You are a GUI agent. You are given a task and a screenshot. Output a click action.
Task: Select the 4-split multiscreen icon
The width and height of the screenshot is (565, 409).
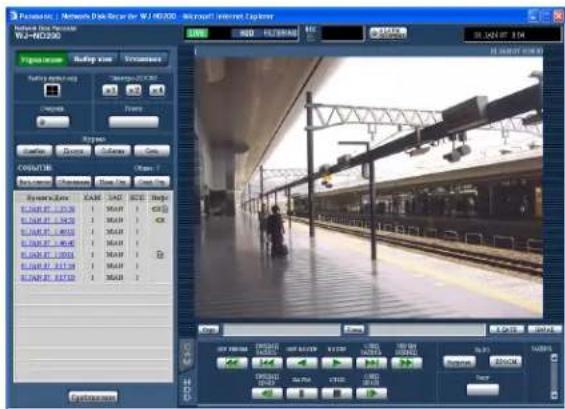tap(52, 90)
